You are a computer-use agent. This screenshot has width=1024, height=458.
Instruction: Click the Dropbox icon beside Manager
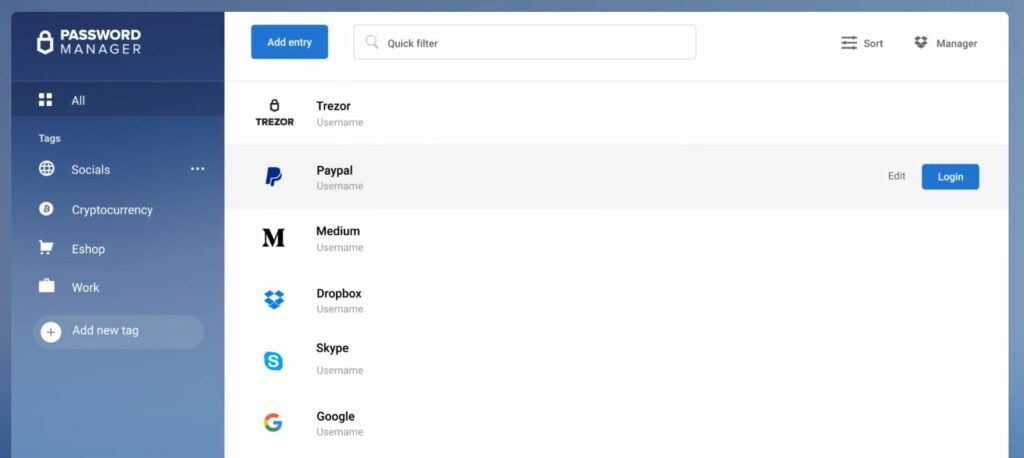(921, 42)
